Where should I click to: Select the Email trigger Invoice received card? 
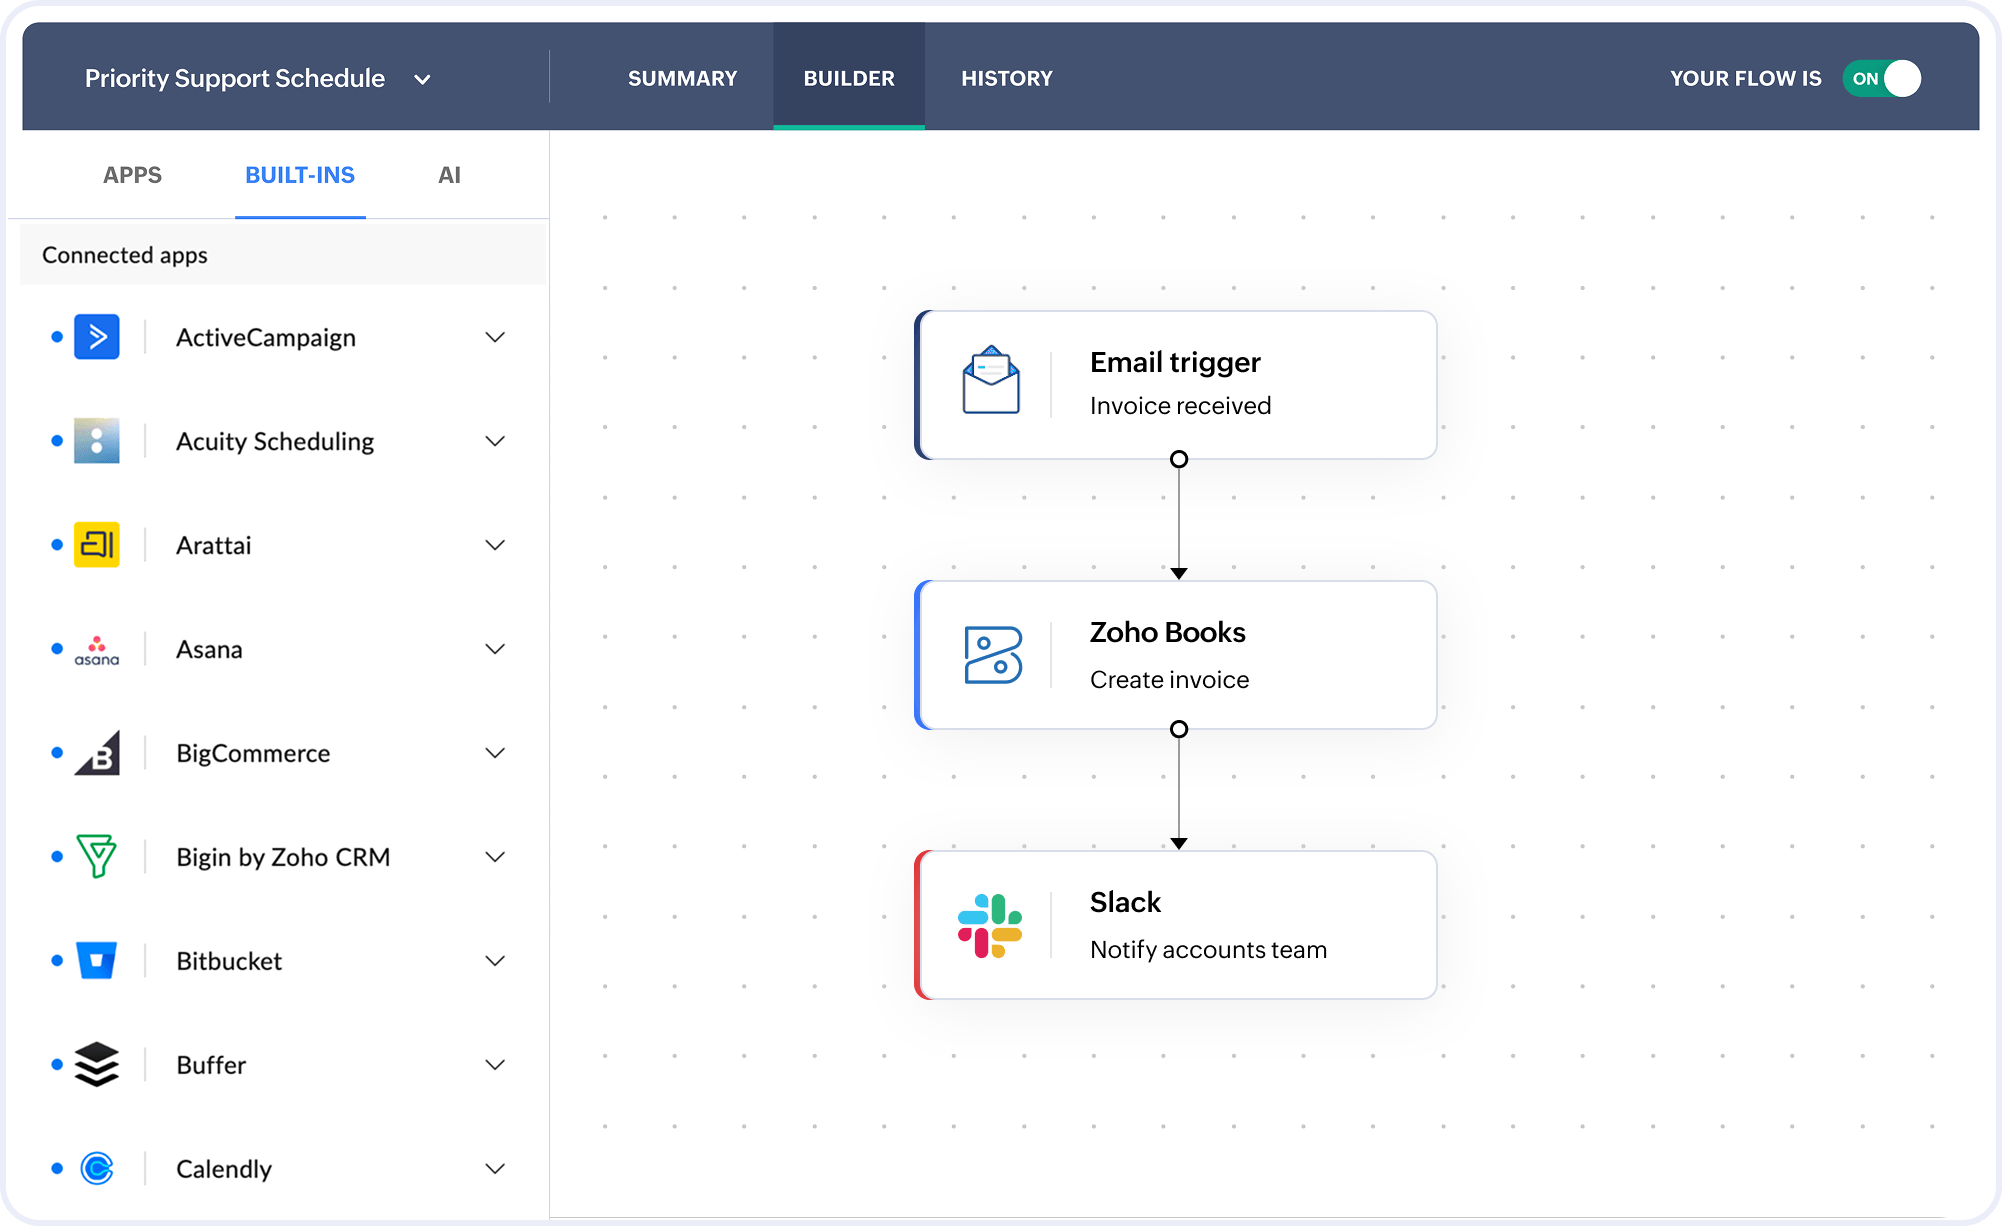(1176, 385)
